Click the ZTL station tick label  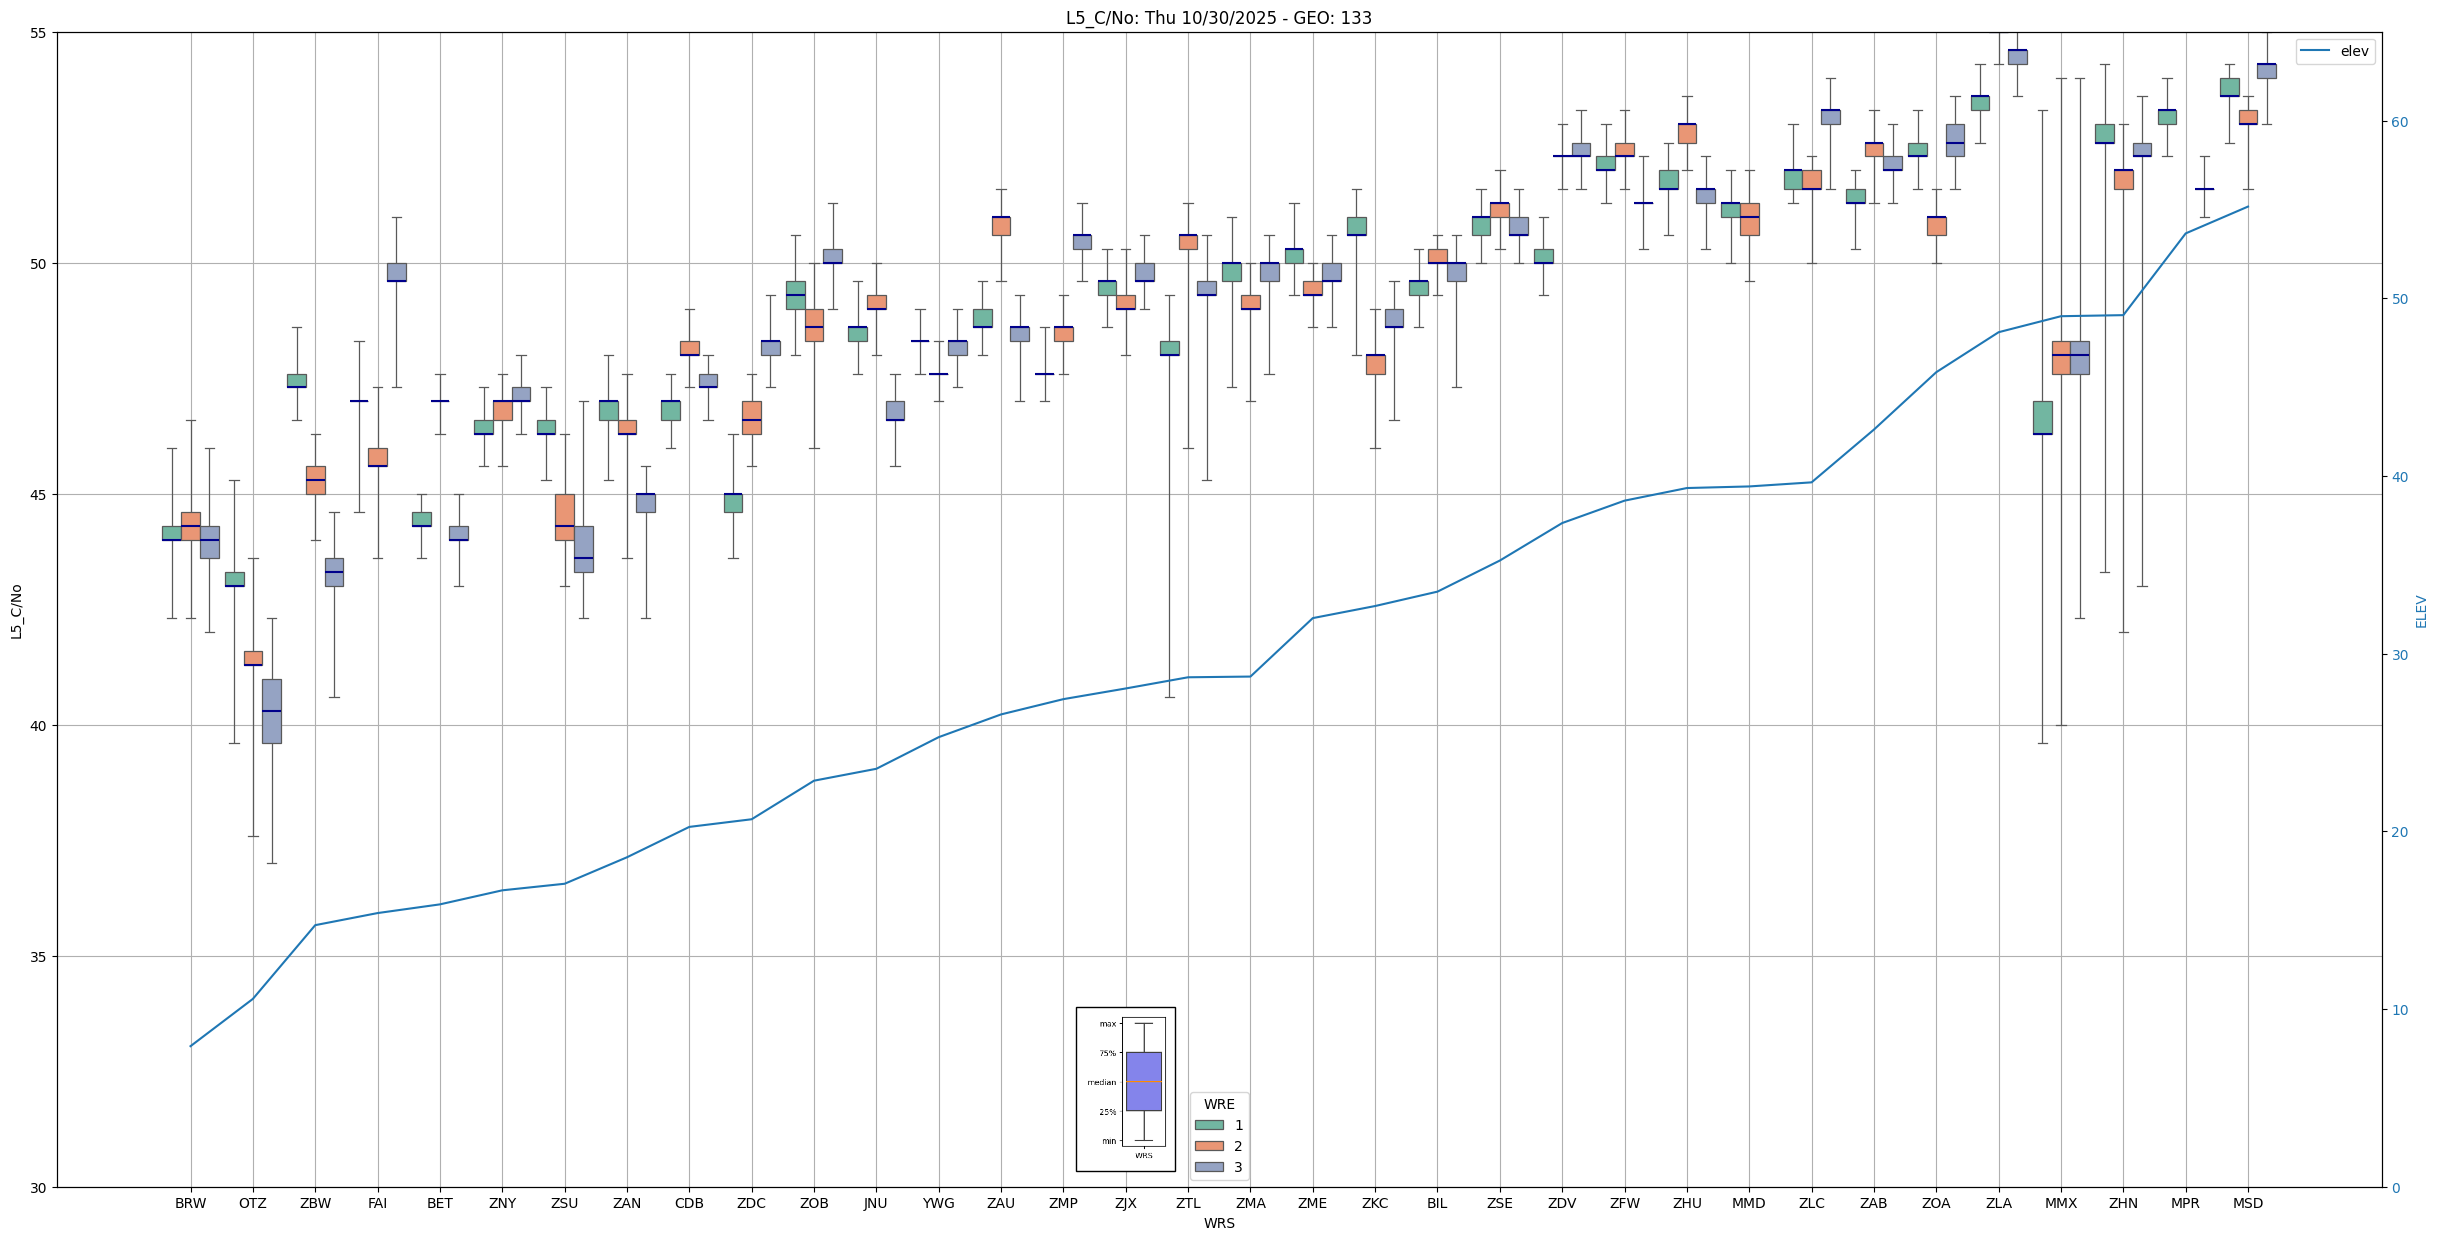1188,1203
